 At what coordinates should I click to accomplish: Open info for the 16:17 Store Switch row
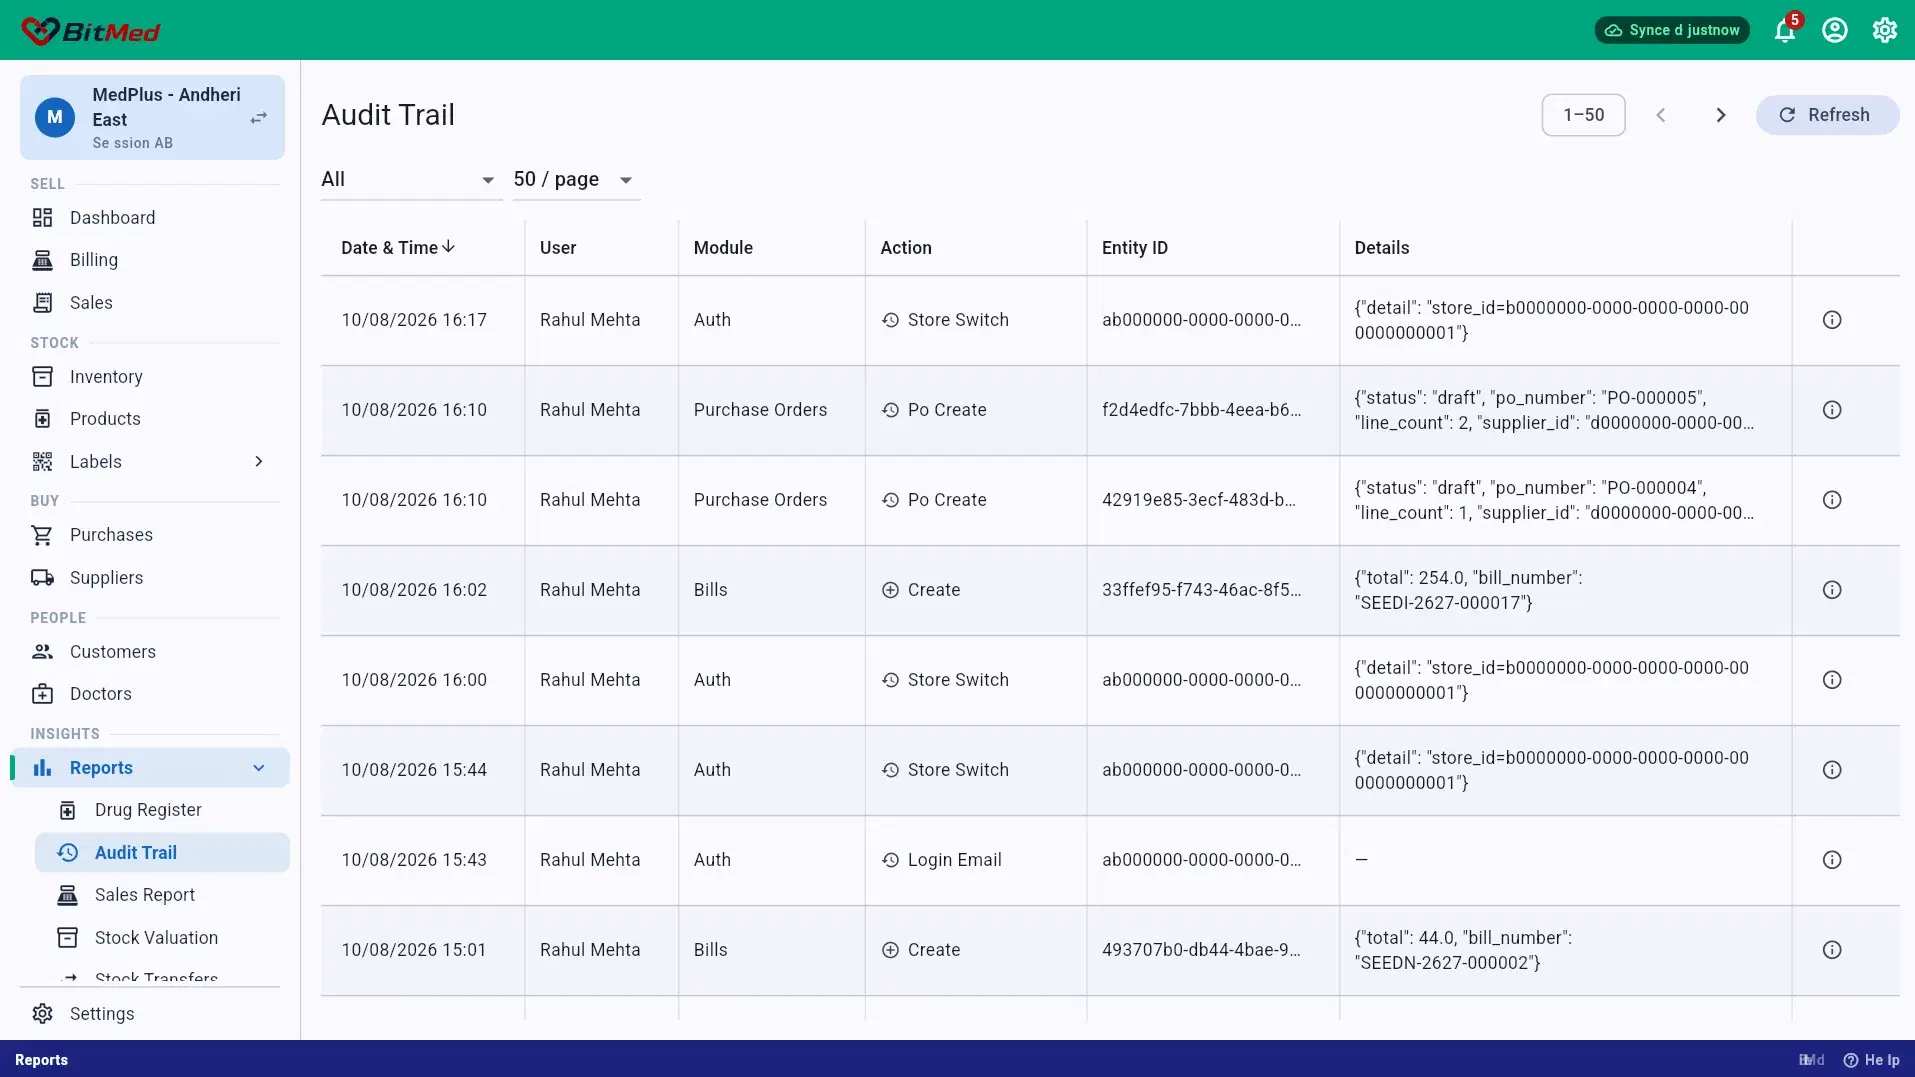coord(1832,320)
